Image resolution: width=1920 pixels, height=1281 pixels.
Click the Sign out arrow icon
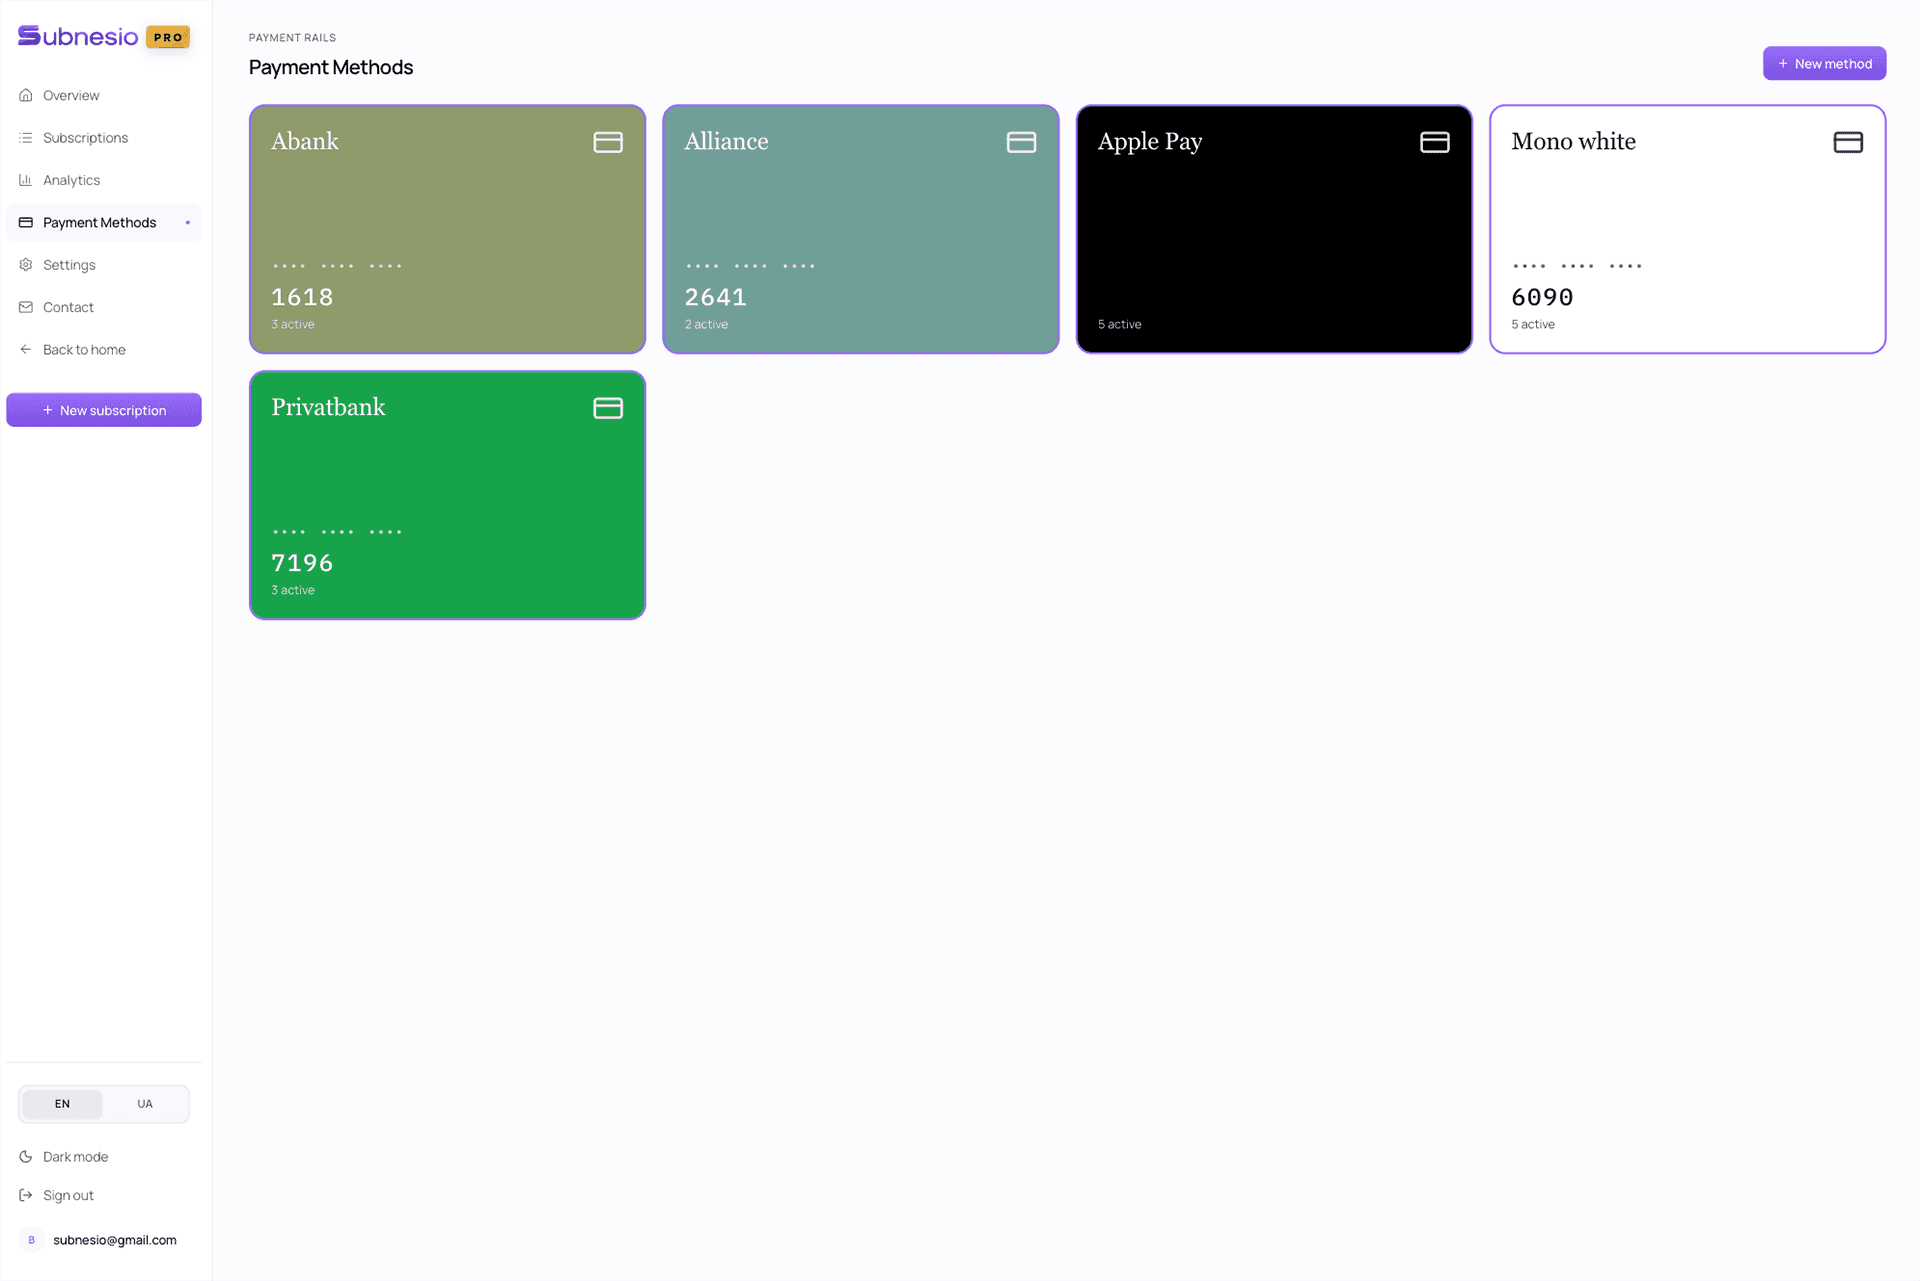pyautogui.click(x=26, y=1195)
